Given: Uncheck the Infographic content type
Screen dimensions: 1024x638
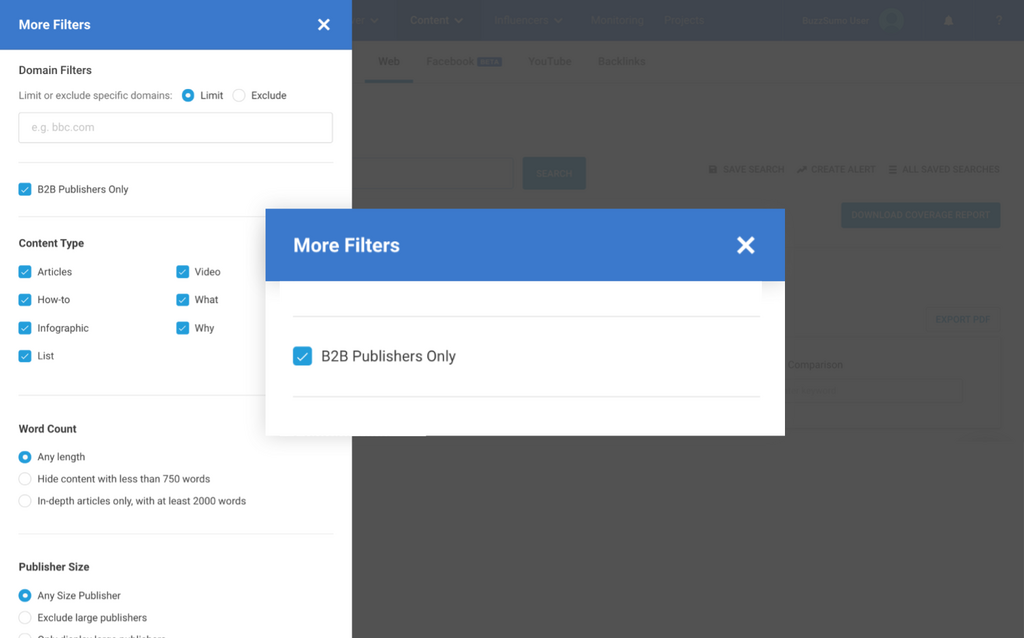Looking at the screenshot, I should pos(25,328).
